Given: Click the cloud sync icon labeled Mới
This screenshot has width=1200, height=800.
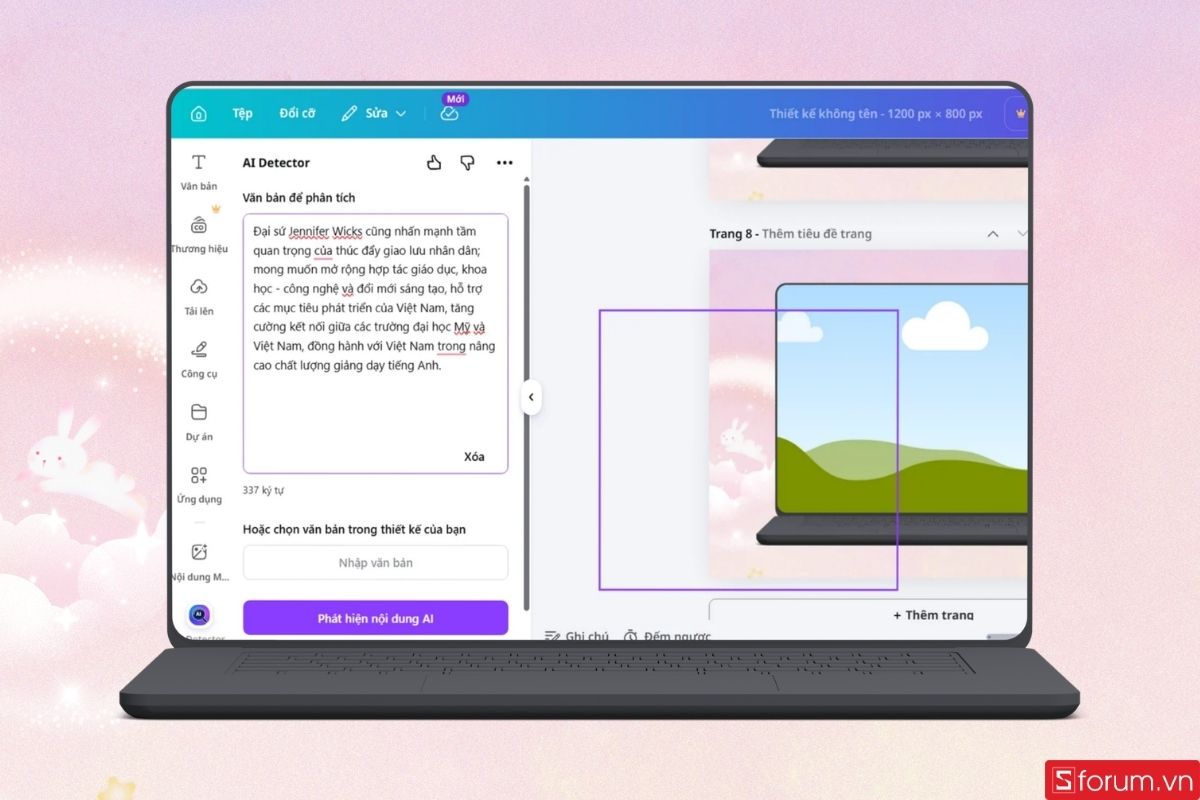Looking at the screenshot, I should 450,113.
